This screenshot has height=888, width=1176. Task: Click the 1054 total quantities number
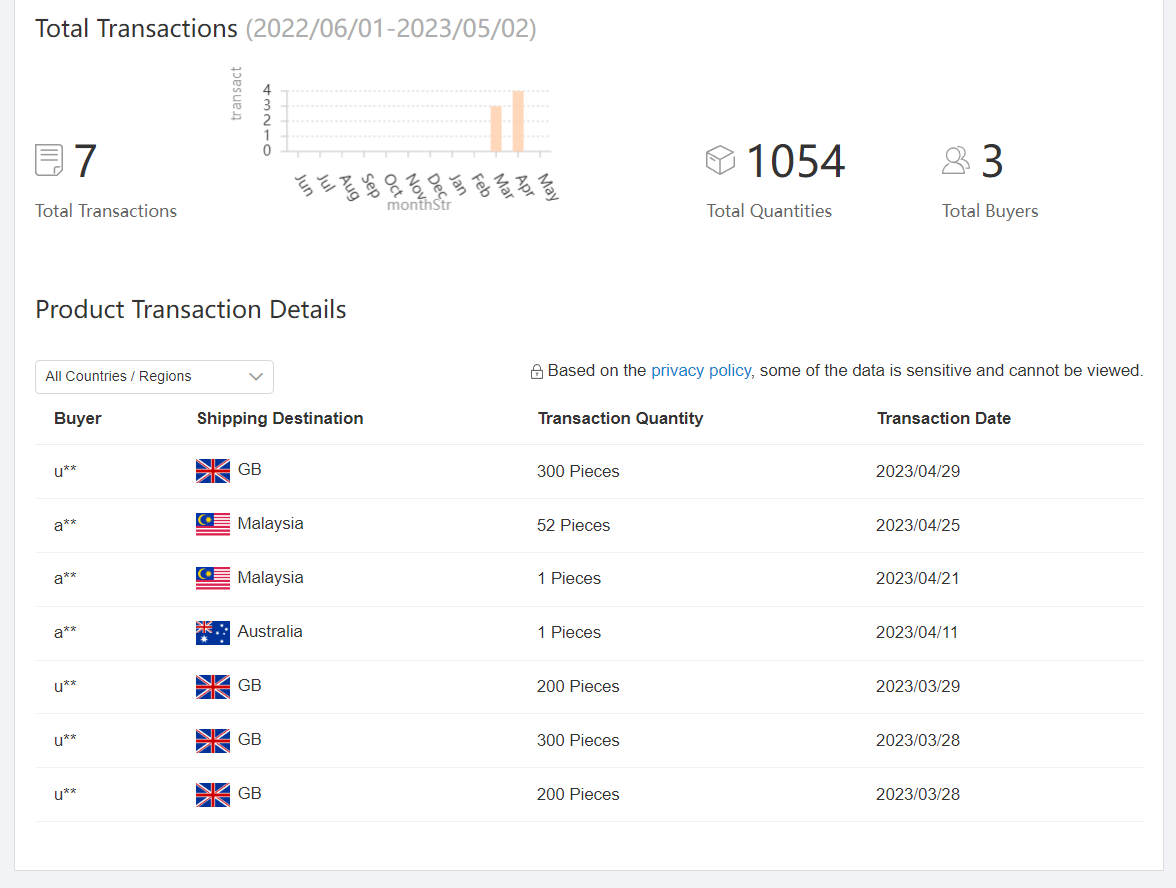pos(795,161)
